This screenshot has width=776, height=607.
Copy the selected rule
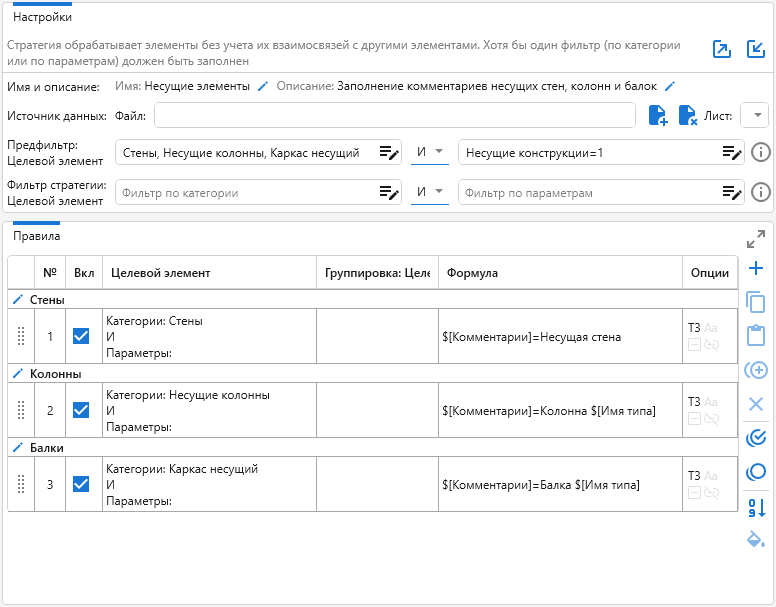point(756,302)
